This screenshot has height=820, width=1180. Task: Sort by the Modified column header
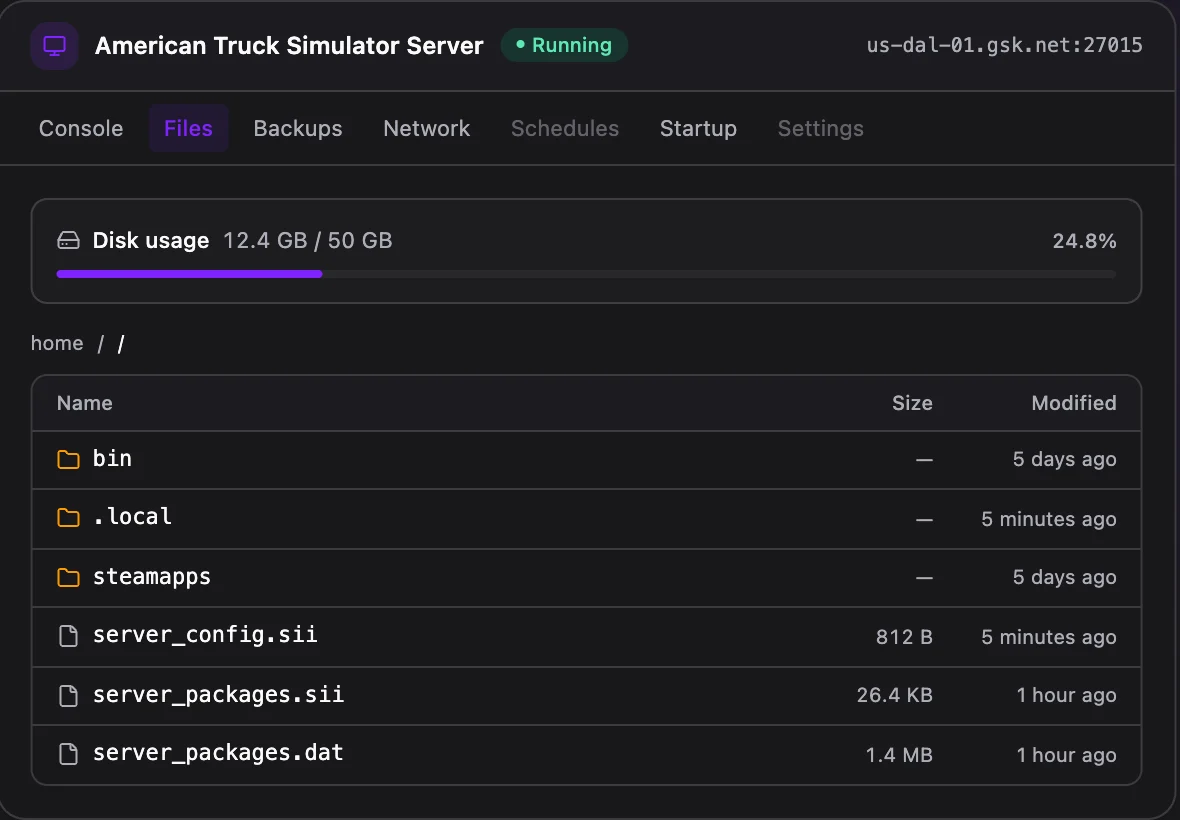1074,403
